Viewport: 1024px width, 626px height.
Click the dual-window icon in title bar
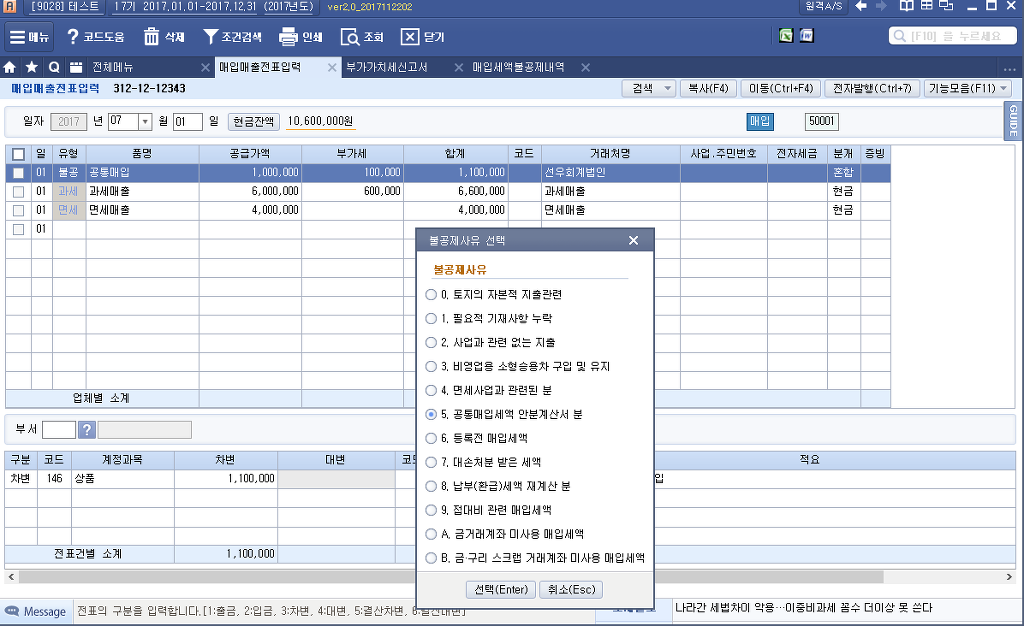point(946,6)
